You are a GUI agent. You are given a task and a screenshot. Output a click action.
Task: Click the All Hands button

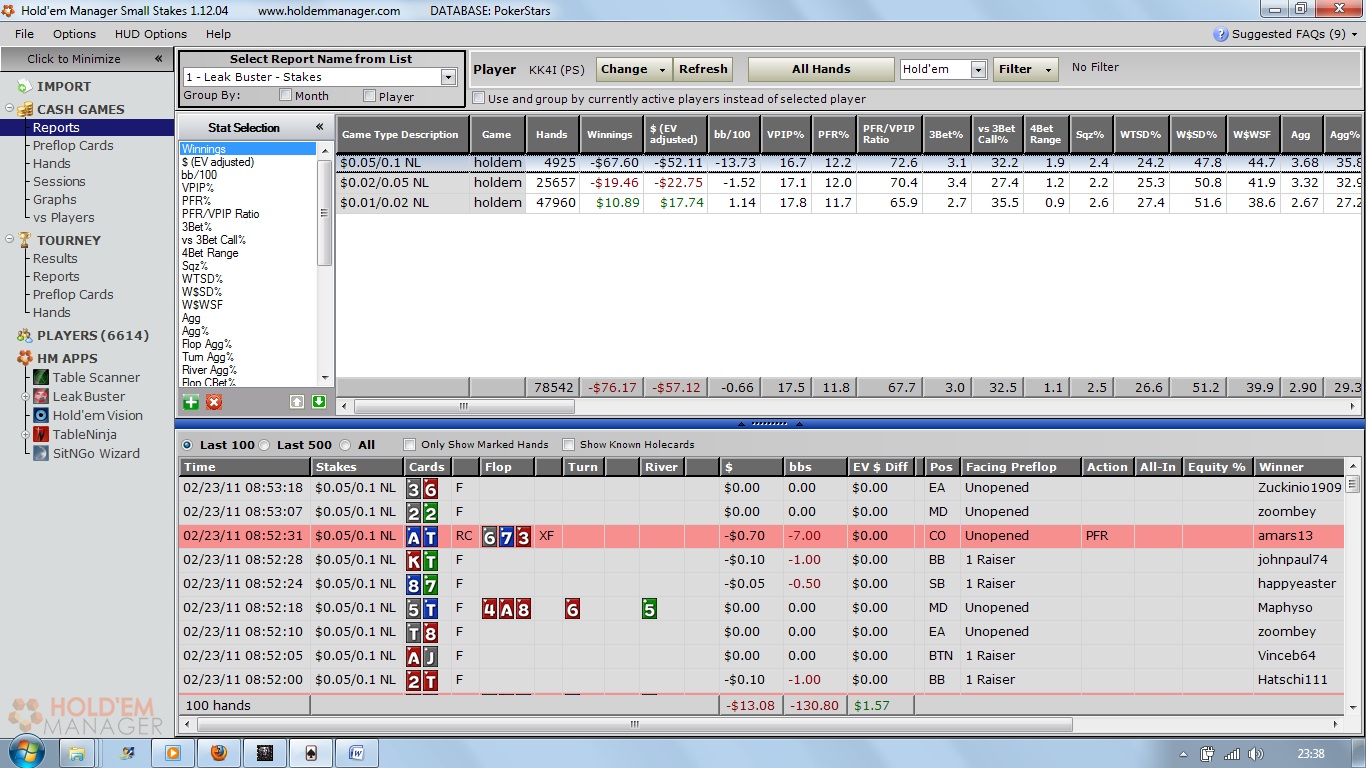pyautogui.click(x=821, y=70)
